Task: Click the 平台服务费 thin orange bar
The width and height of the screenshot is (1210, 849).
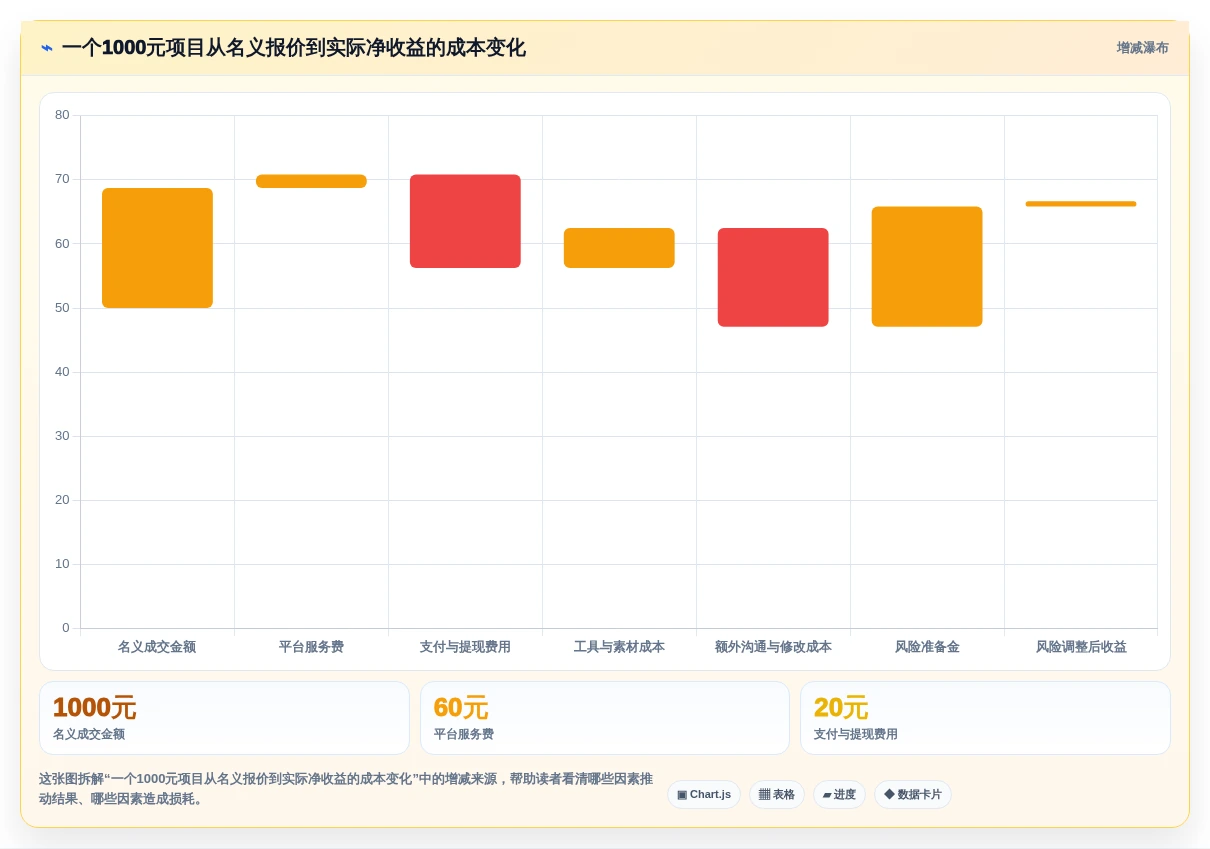Action: tap(311, 181)
